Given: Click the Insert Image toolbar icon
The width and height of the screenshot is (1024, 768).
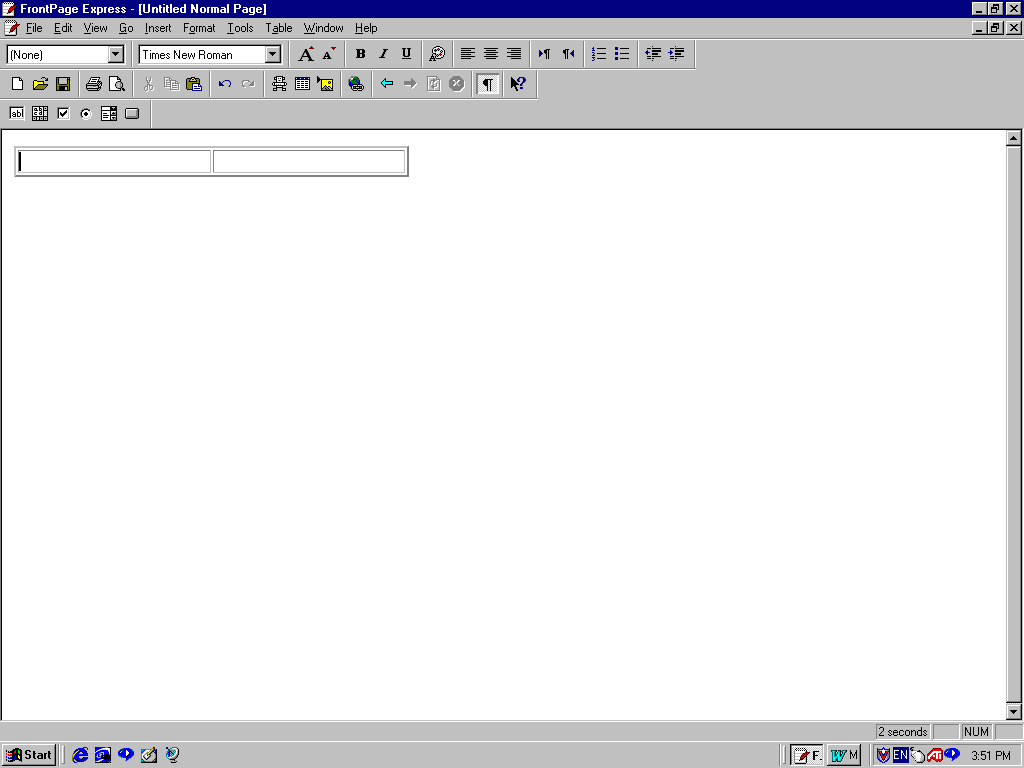Looking at the screenshot, I should (325, 84).
